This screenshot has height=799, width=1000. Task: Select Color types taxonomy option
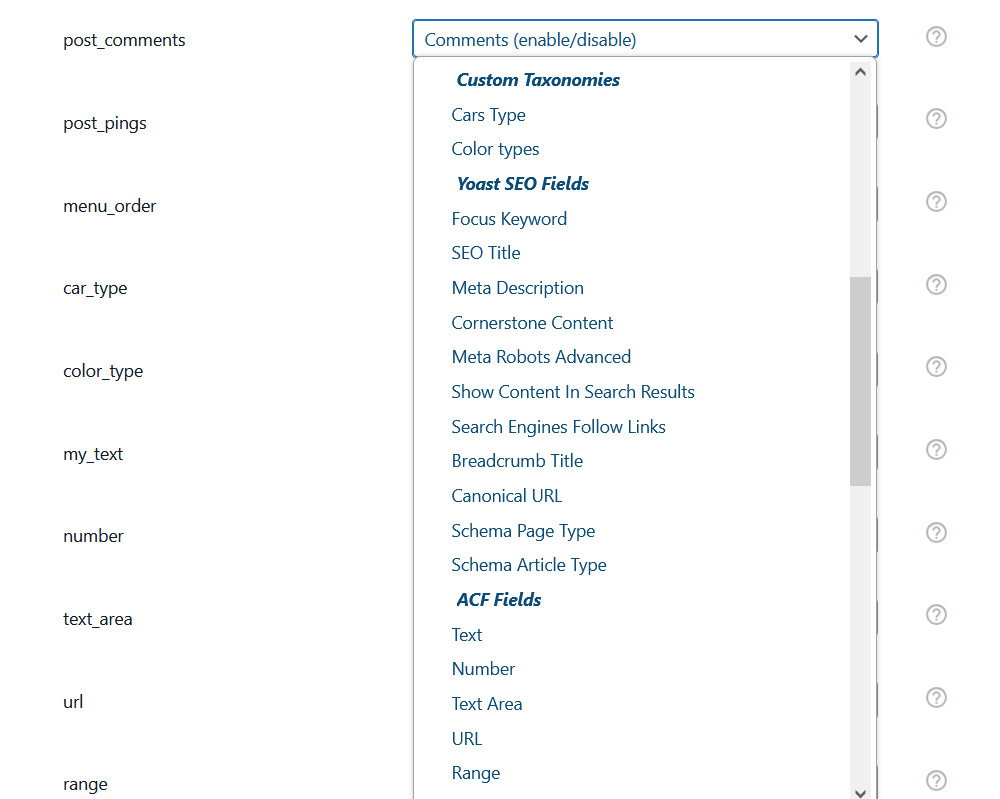click(495, 149)
